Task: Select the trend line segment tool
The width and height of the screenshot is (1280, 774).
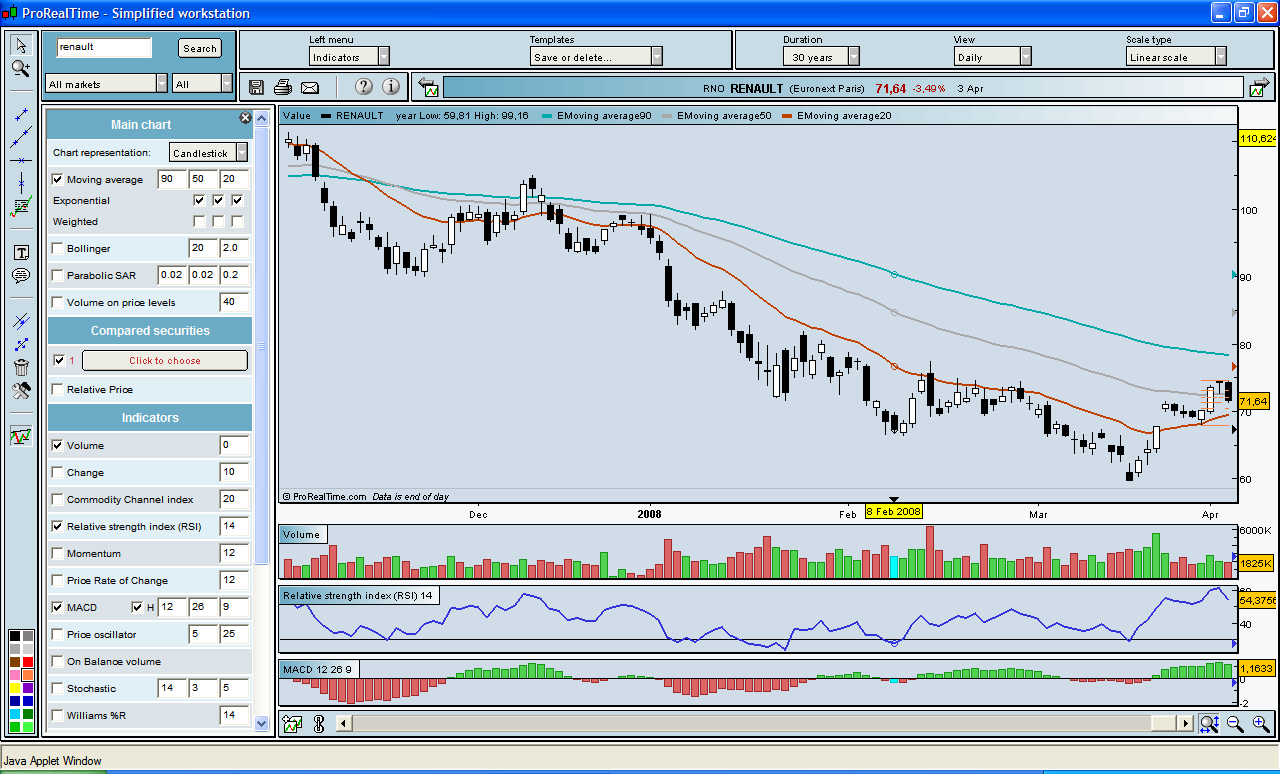Action: click(x=21, y=114)
